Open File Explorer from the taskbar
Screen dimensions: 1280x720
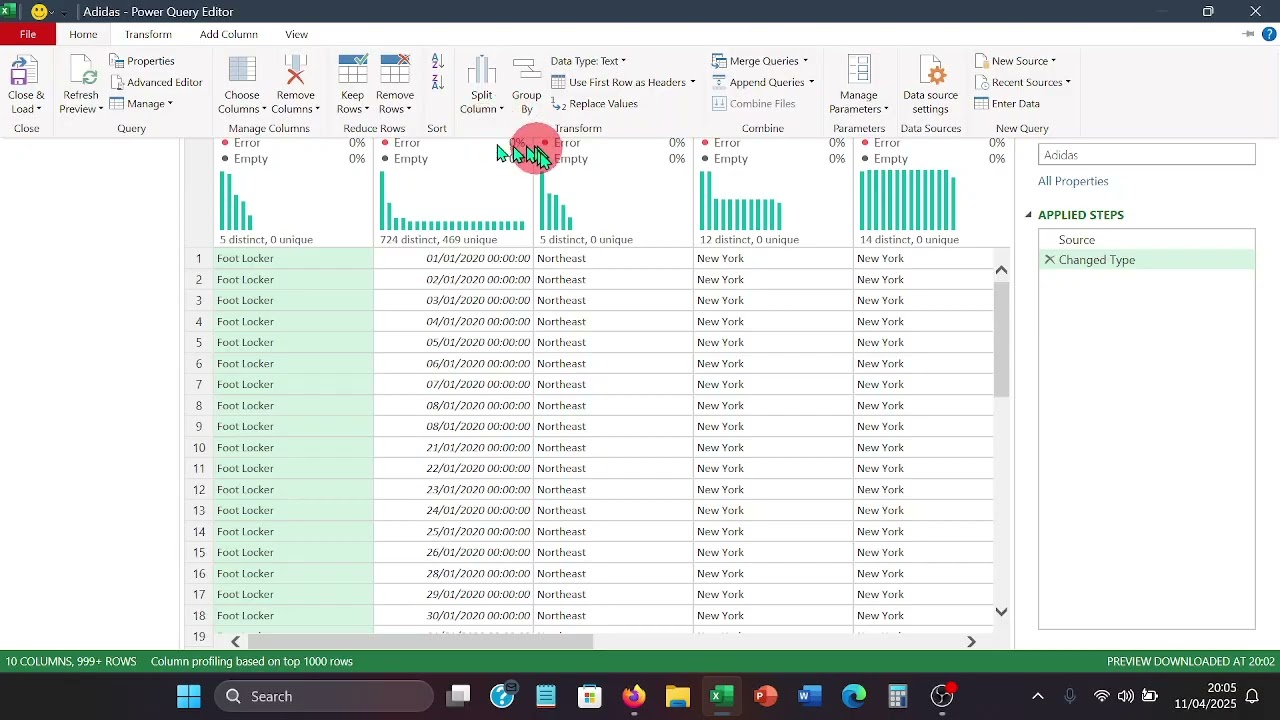[678, 696]
